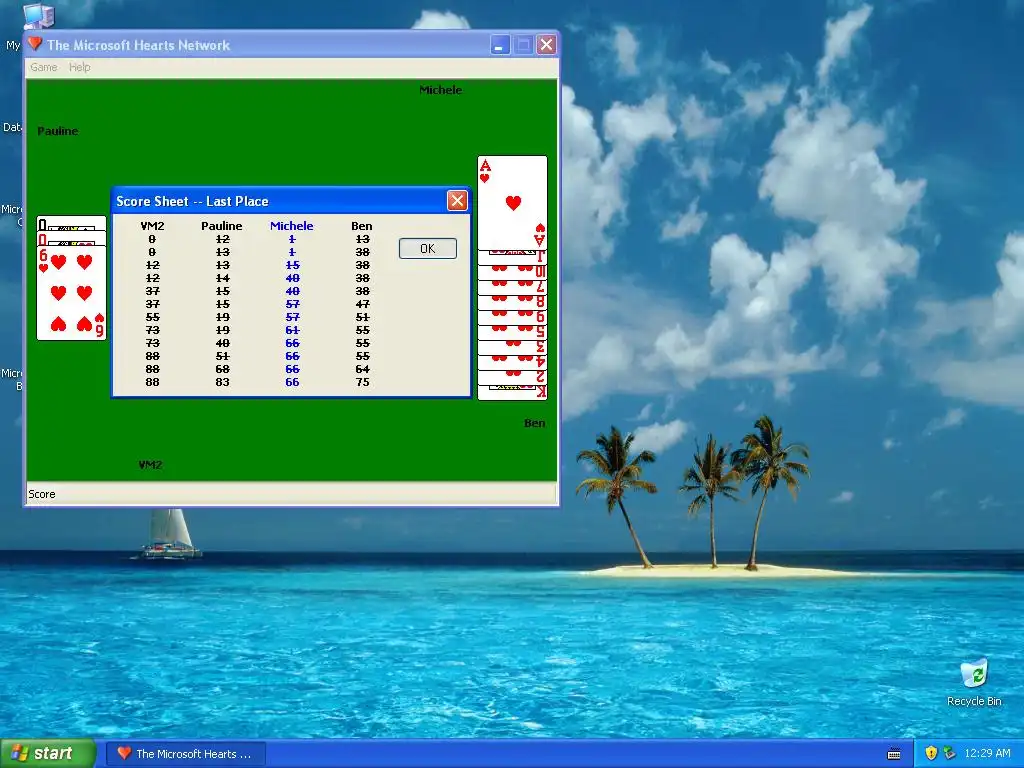Minimize the Microsoft Hearts Network window

pos(500,45)
